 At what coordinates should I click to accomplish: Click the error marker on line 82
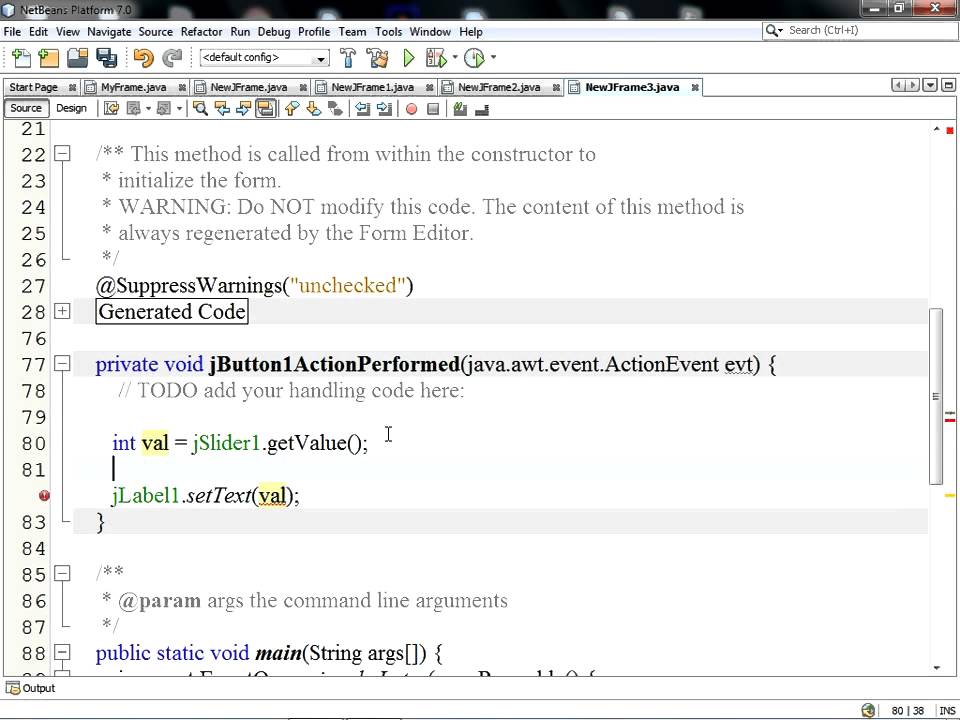click(x=44, y=495)
